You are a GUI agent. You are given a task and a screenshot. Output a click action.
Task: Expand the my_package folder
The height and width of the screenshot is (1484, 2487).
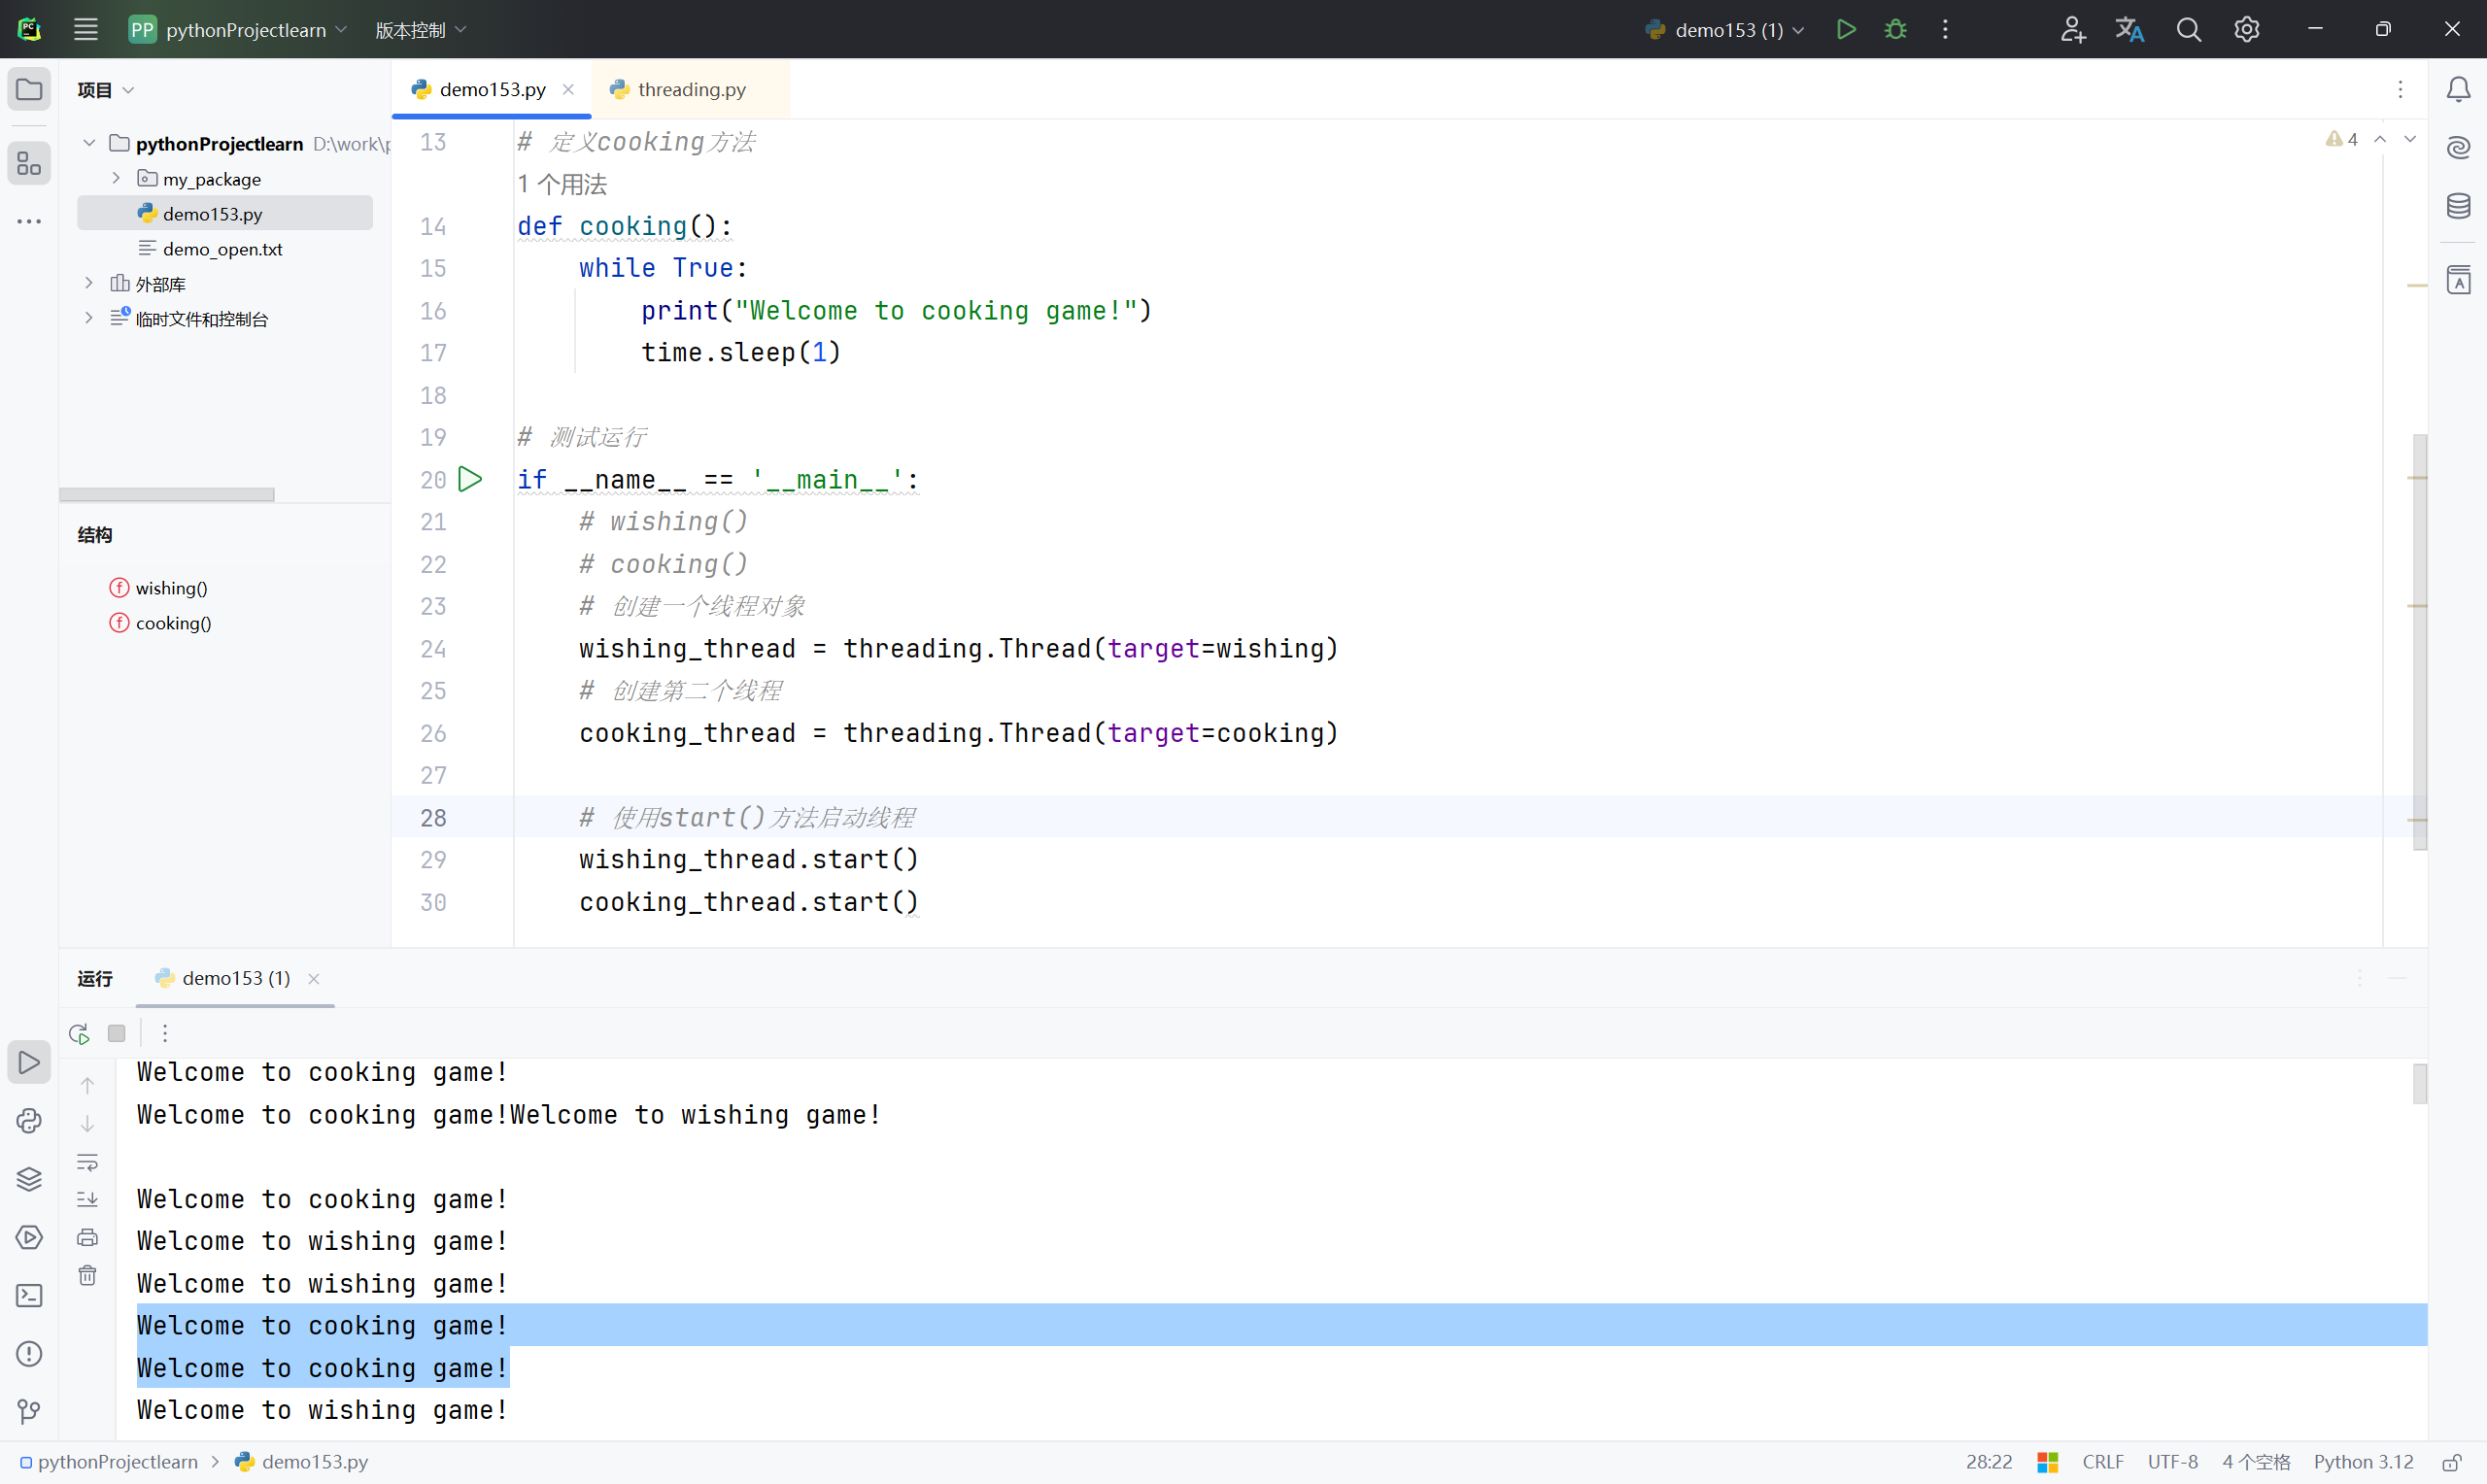pyautogui.click(x=116, y=178)
